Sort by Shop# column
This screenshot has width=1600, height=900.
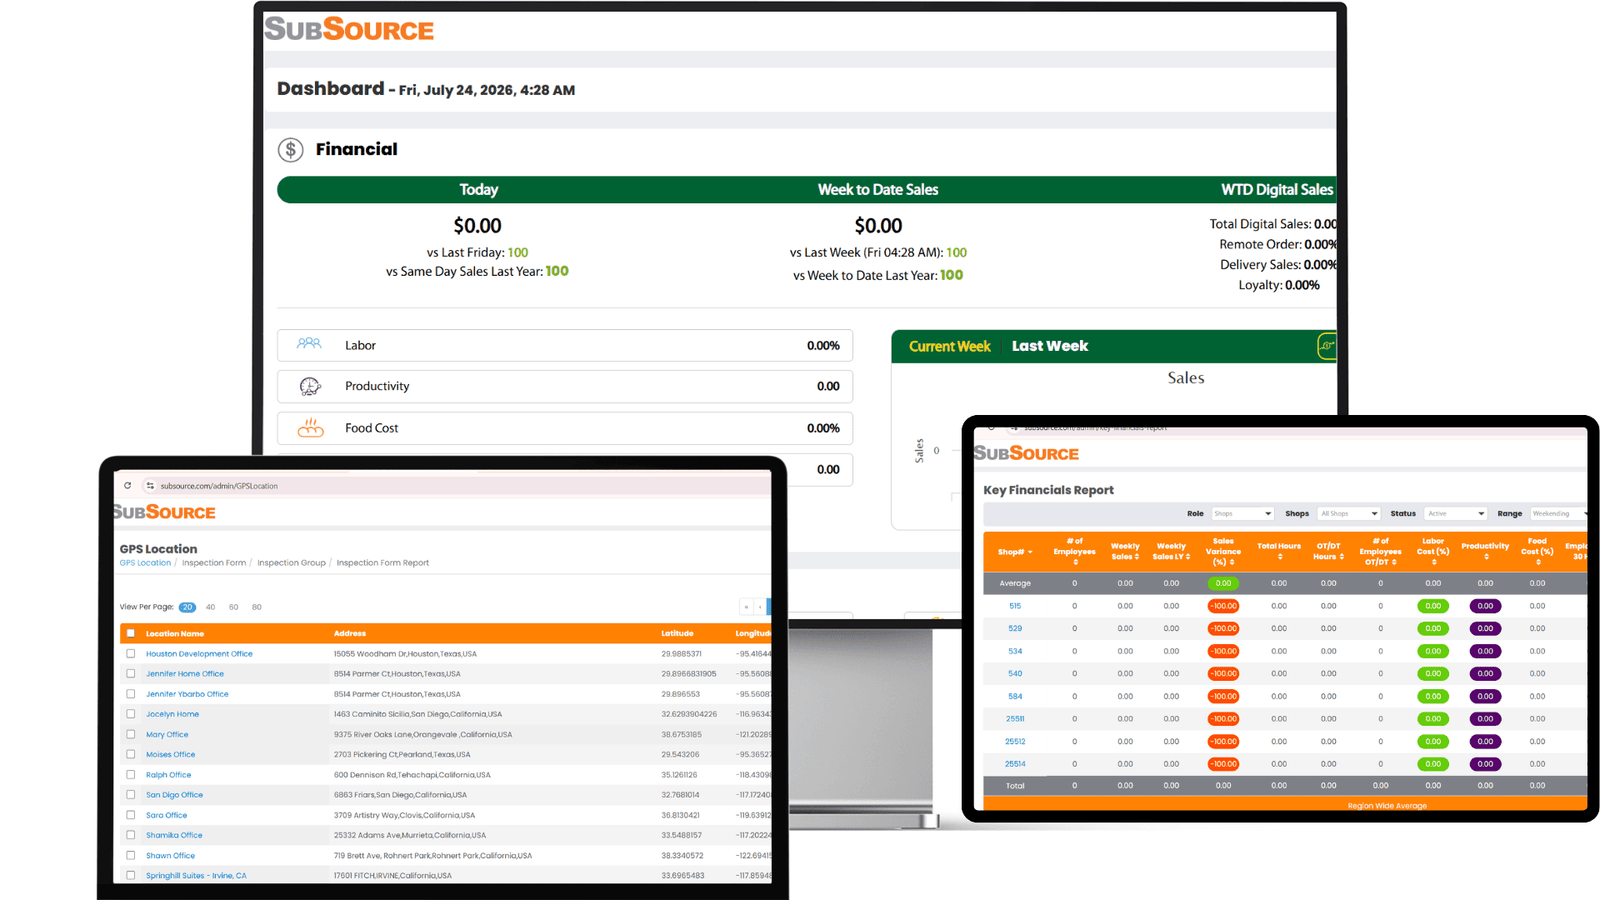[1015, 552]
